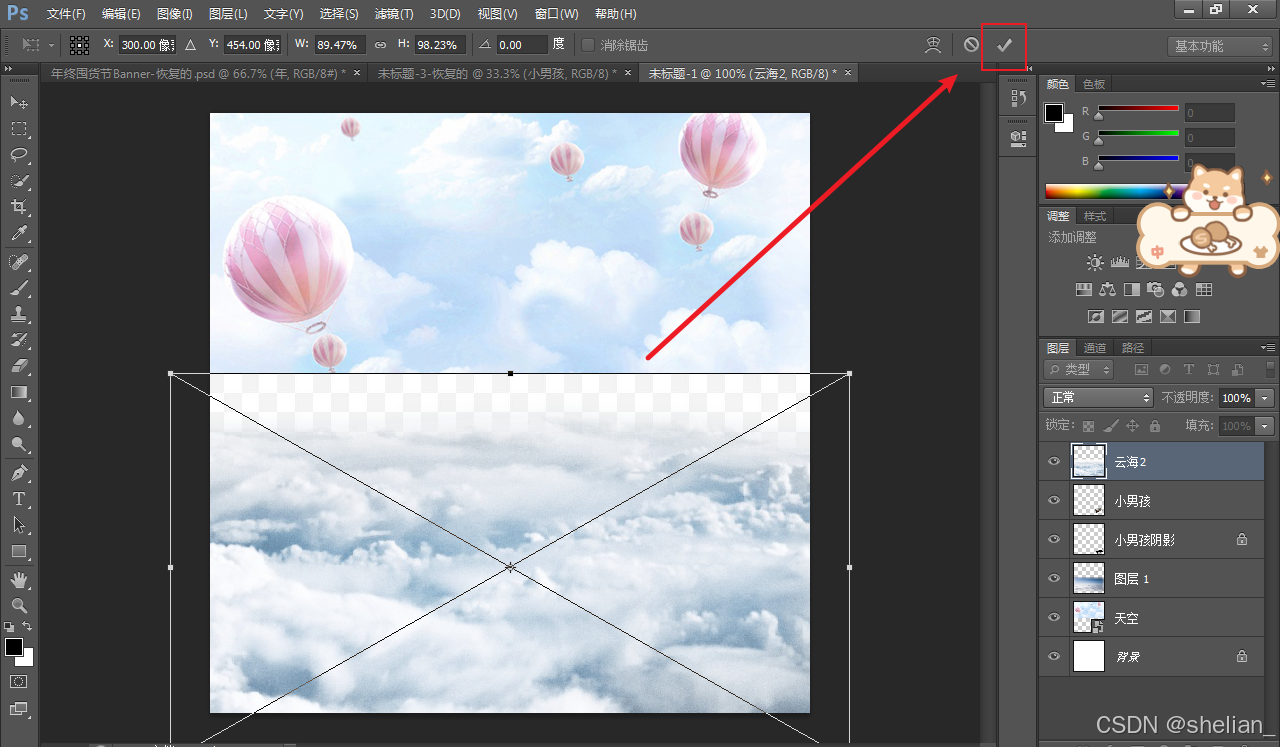Toggle relative positioning triangle for reference point

pos(190,45)
